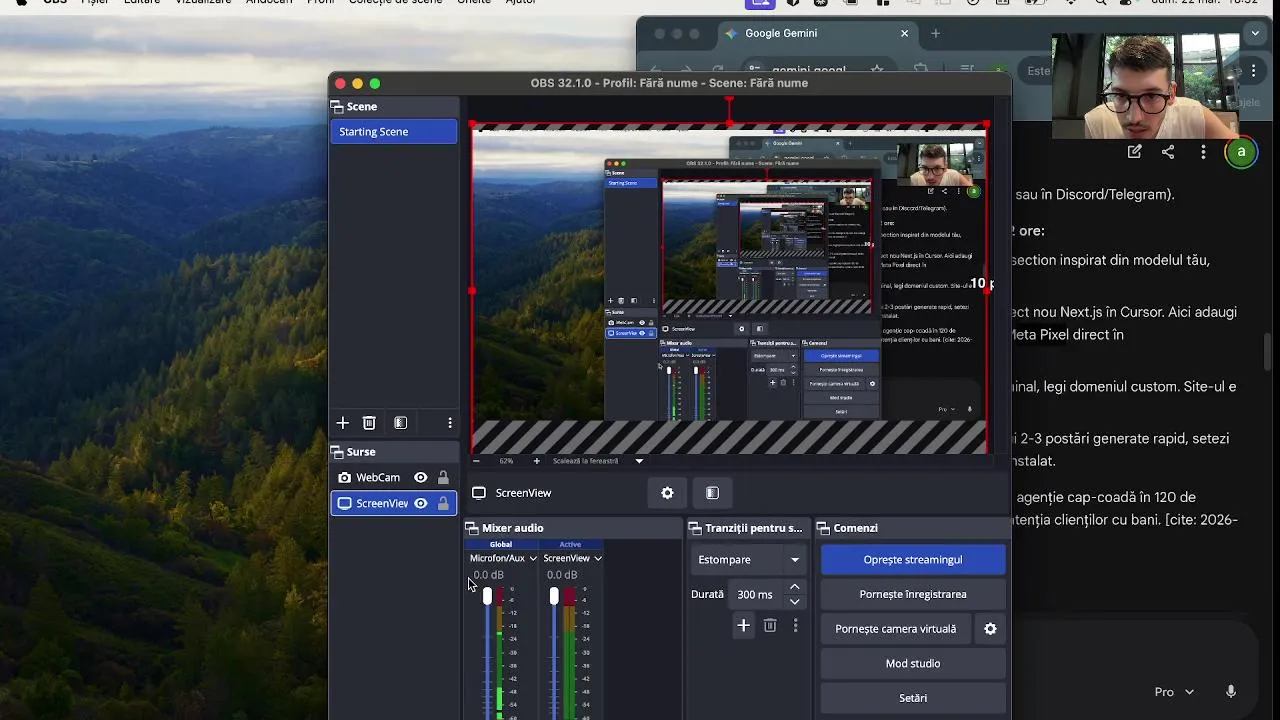The image size is (1280, 720).
Task: Click 'Oprește streamingul' button
Action: coord(913,560)
